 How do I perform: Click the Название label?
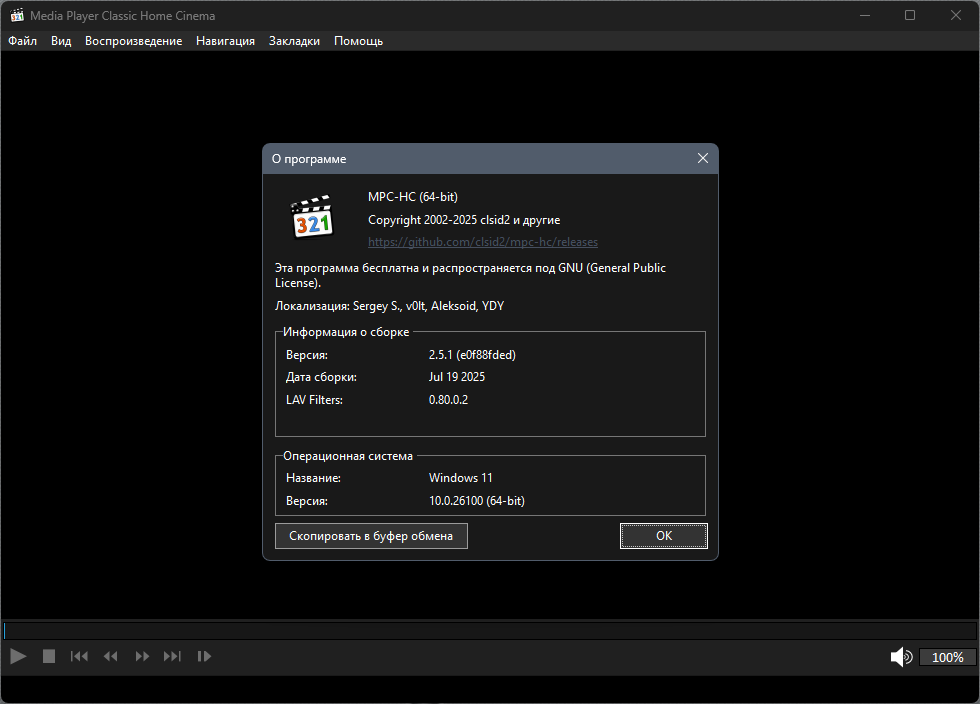point(313,478)
